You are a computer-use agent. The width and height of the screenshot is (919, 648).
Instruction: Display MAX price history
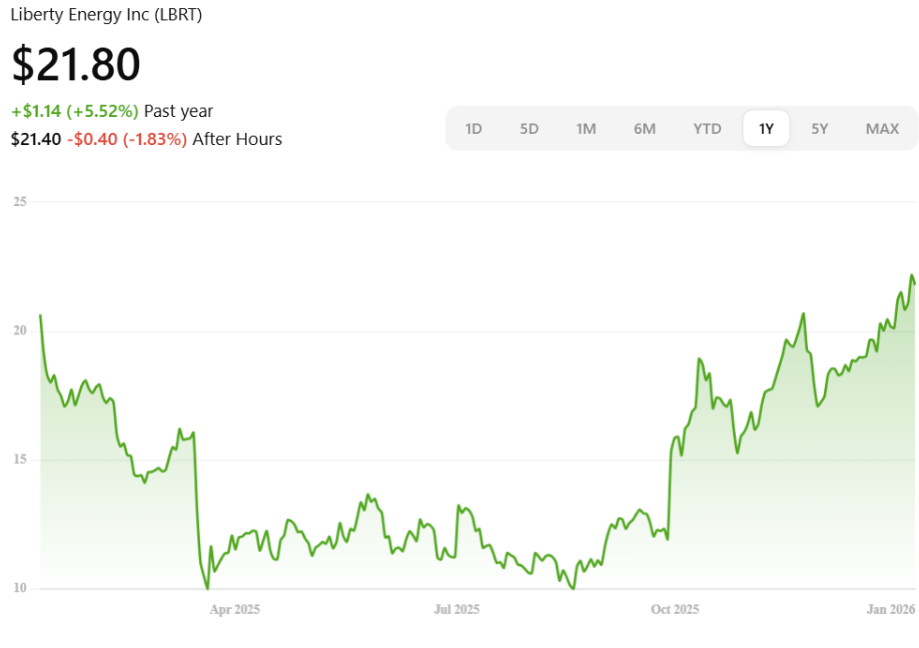(x=882, y=128)
